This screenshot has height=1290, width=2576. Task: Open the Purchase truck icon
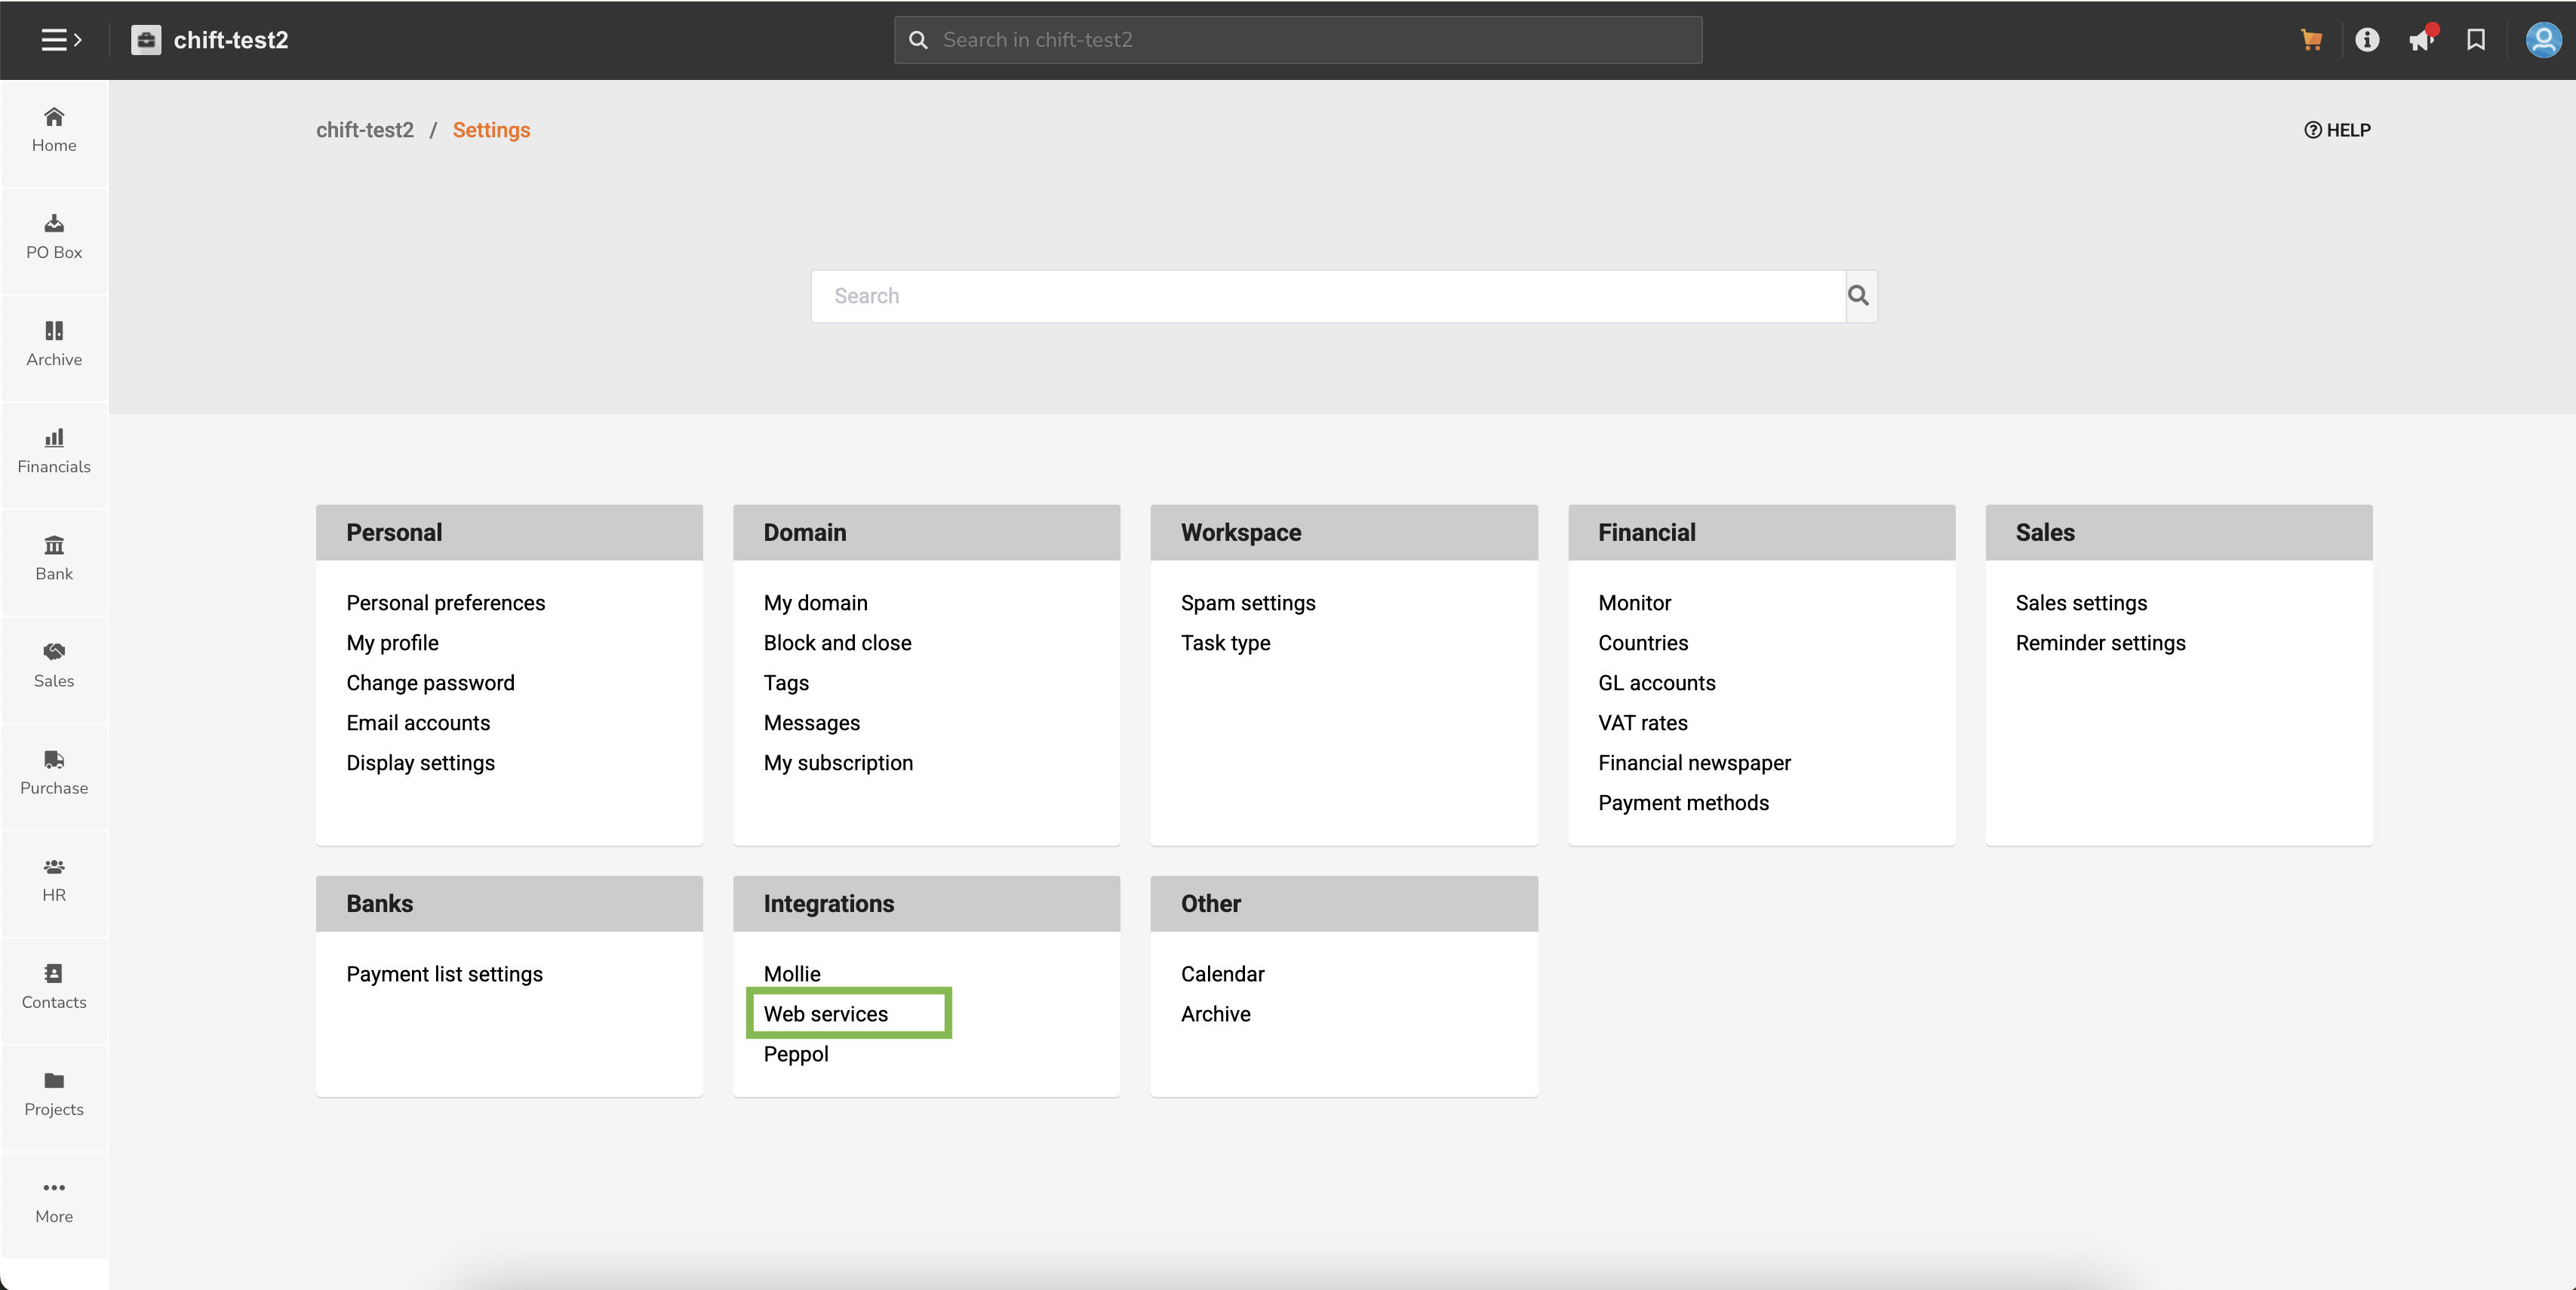pos(54,772)
